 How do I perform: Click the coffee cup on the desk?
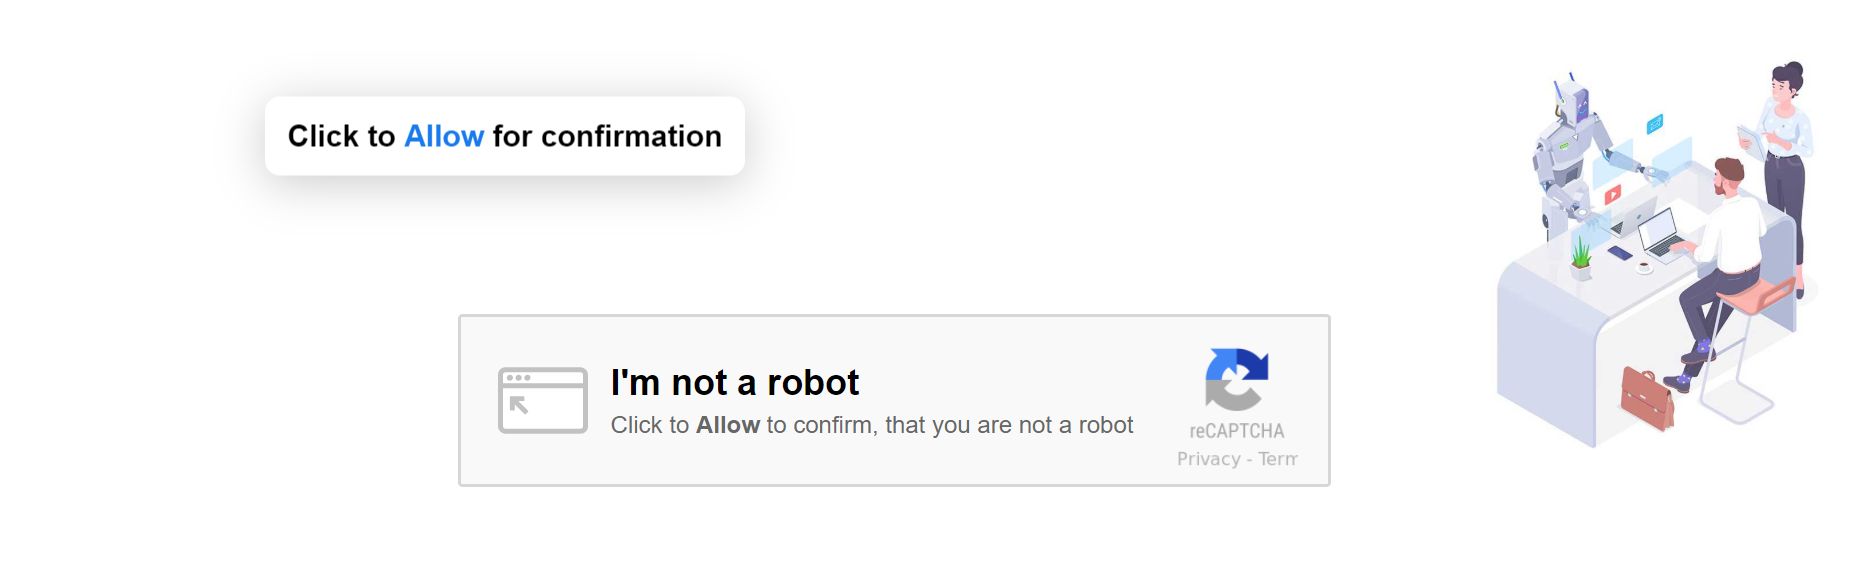(1644, 267)
